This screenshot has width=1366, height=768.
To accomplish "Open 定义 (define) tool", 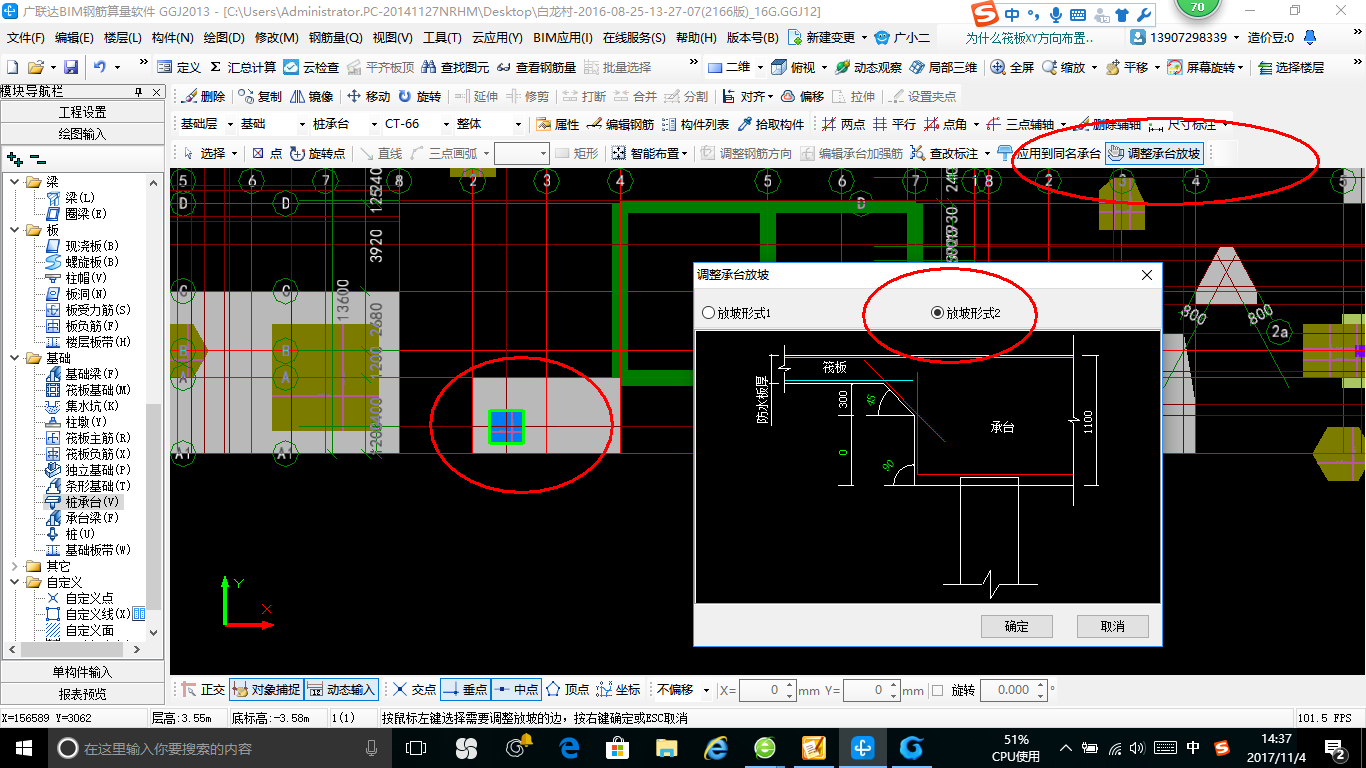I will [x=179, y=67].
